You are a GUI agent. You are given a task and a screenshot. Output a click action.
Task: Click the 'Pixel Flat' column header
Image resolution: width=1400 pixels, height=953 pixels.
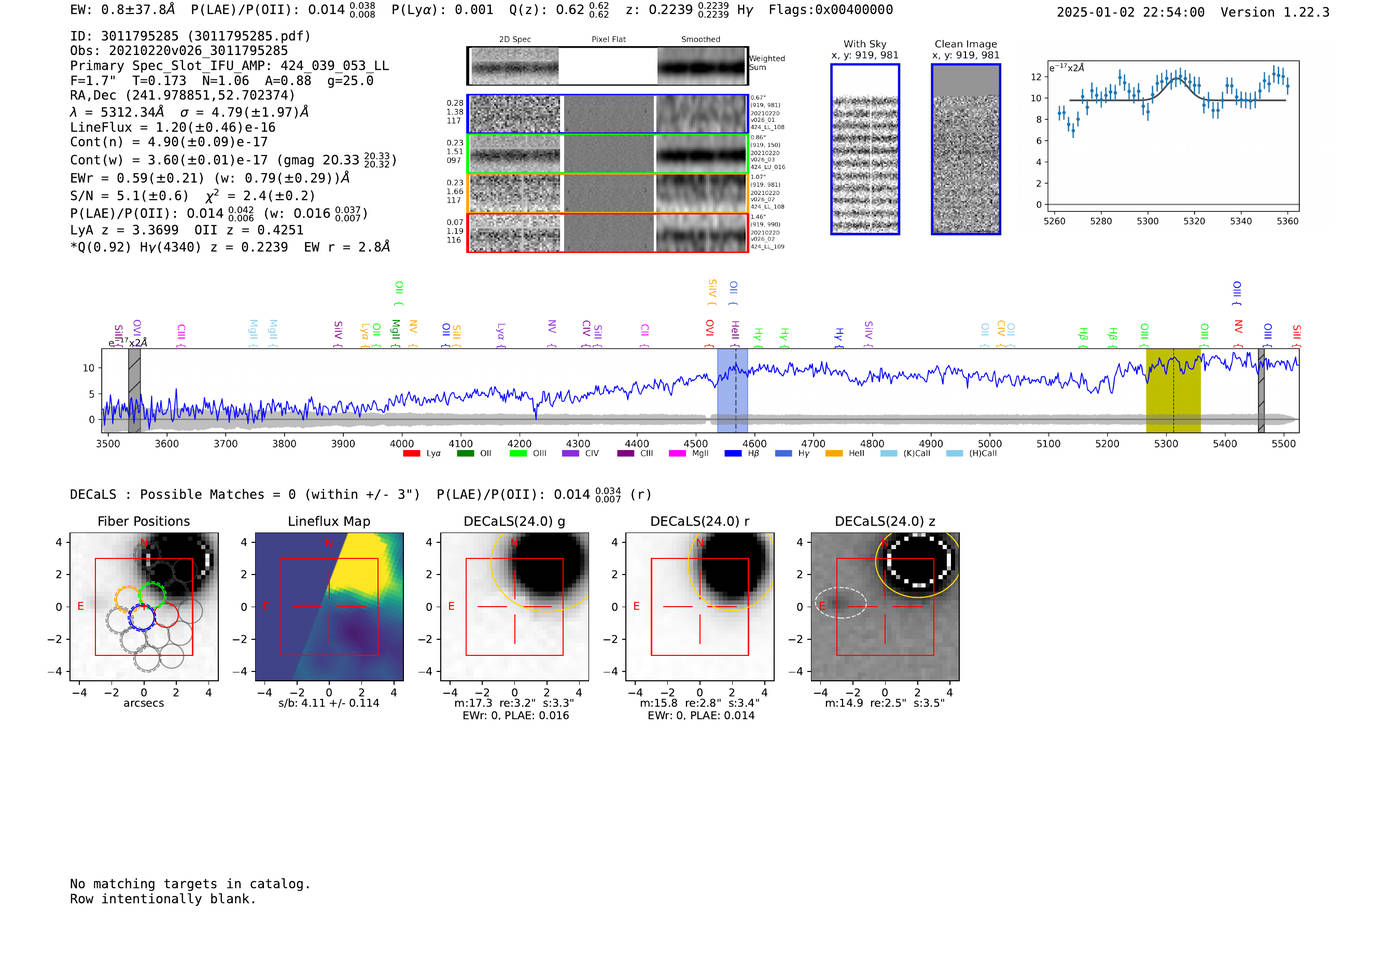(x=608, y=40)
